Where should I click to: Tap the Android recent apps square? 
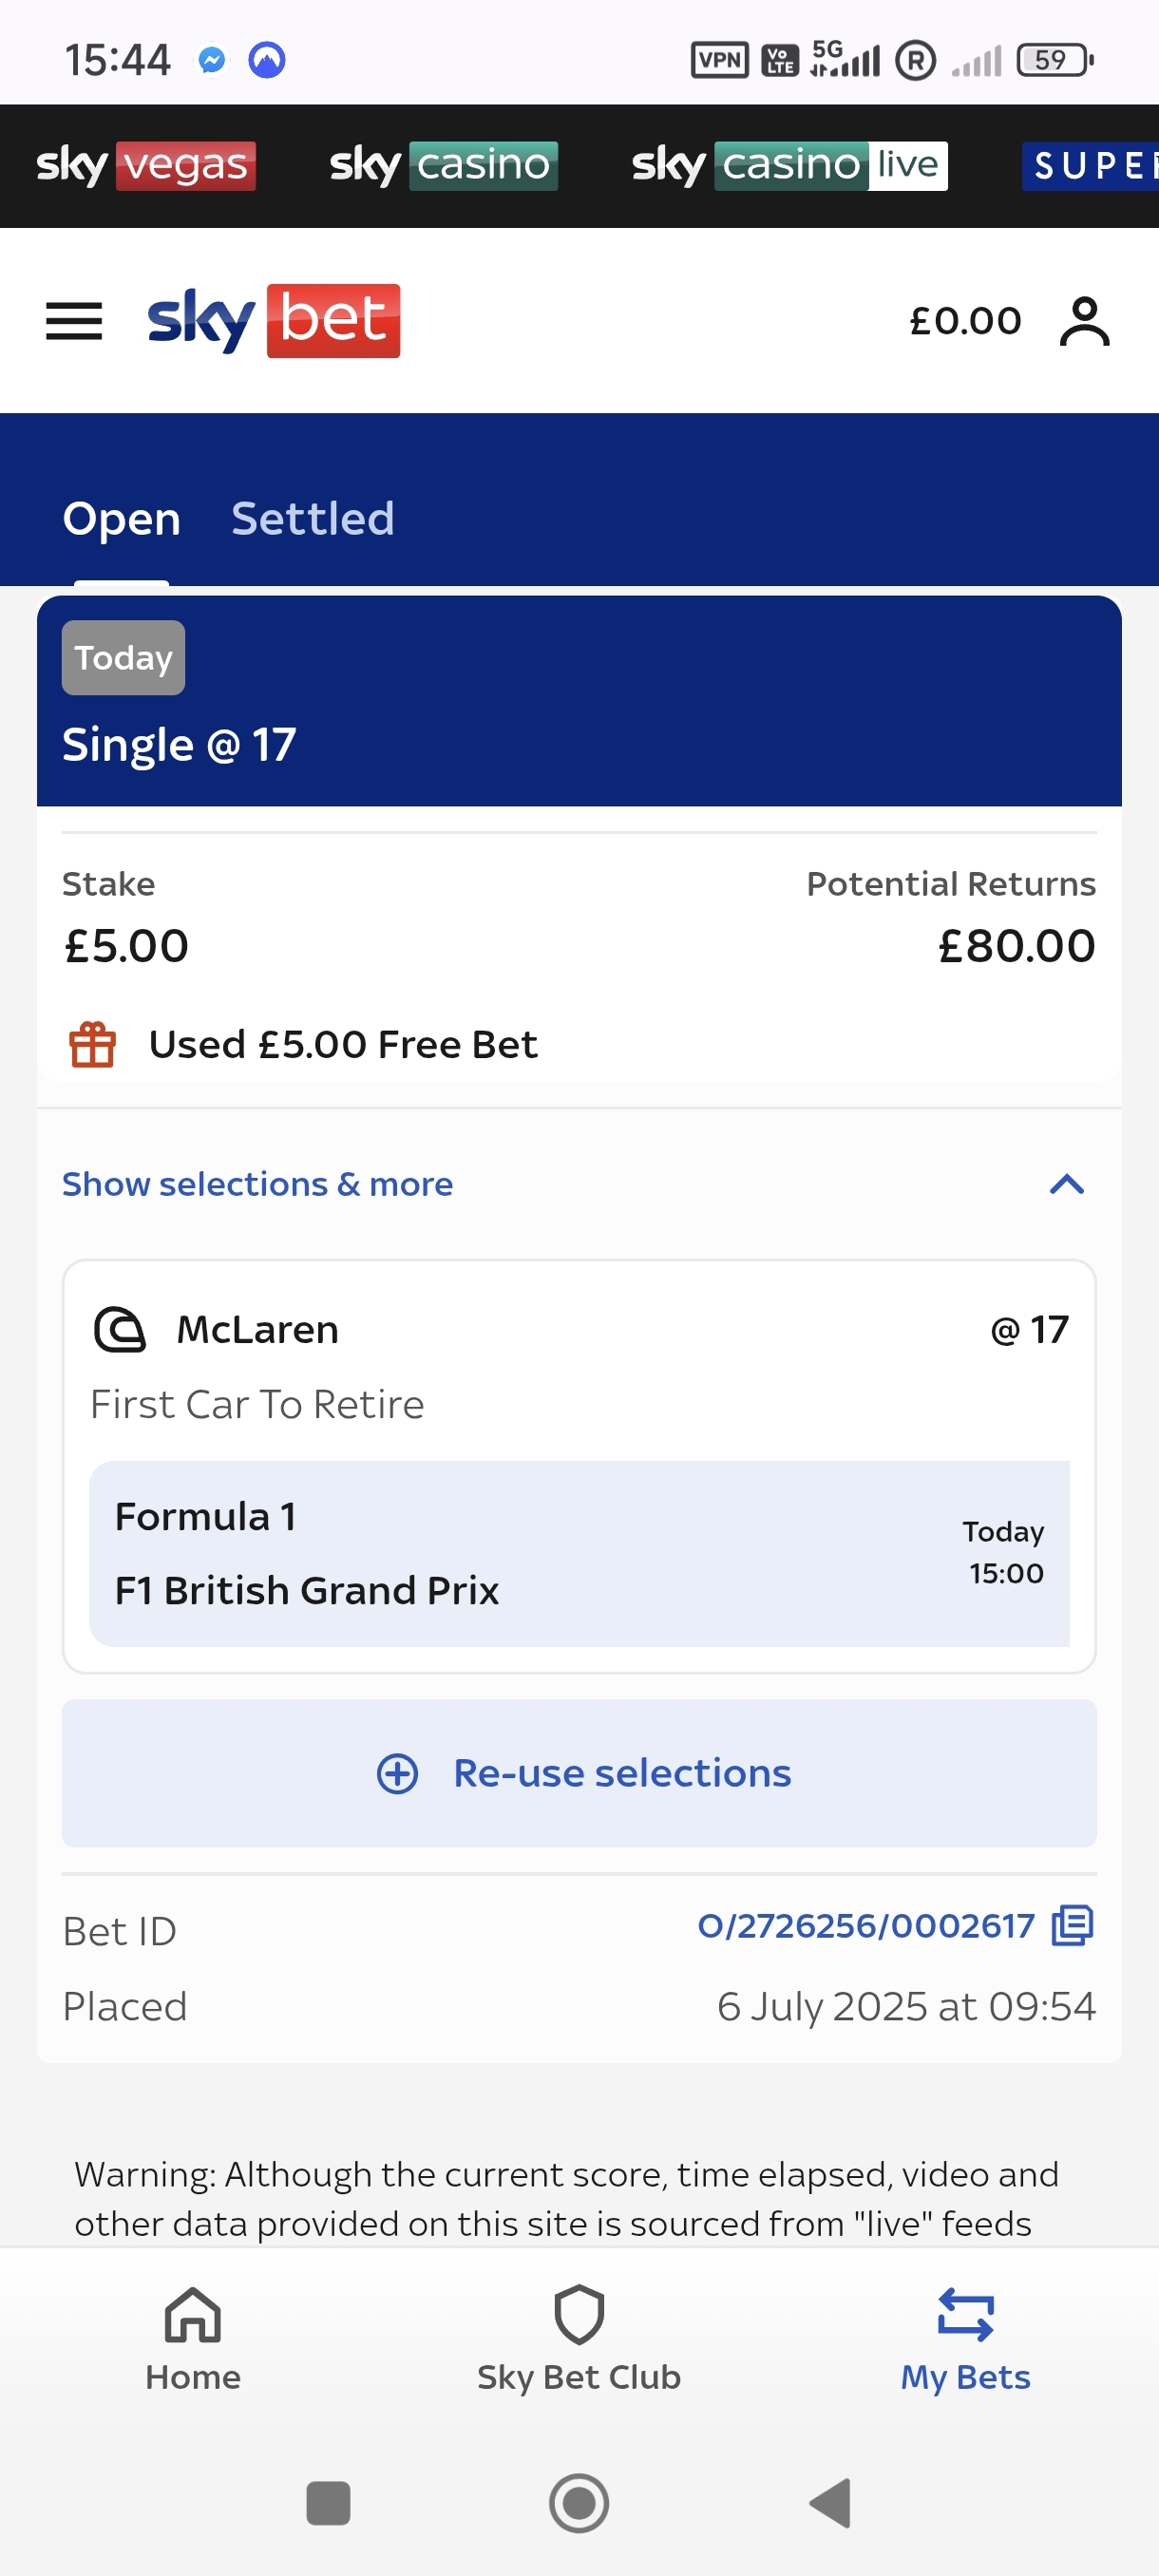[x=328, y=2503]
